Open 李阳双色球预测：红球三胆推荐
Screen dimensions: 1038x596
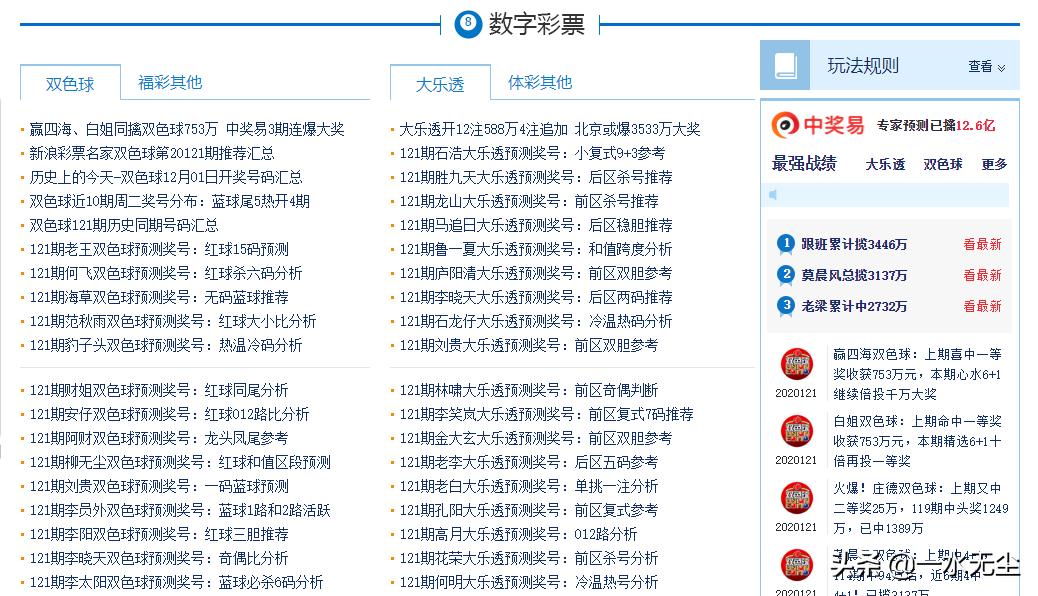[159, 534]
